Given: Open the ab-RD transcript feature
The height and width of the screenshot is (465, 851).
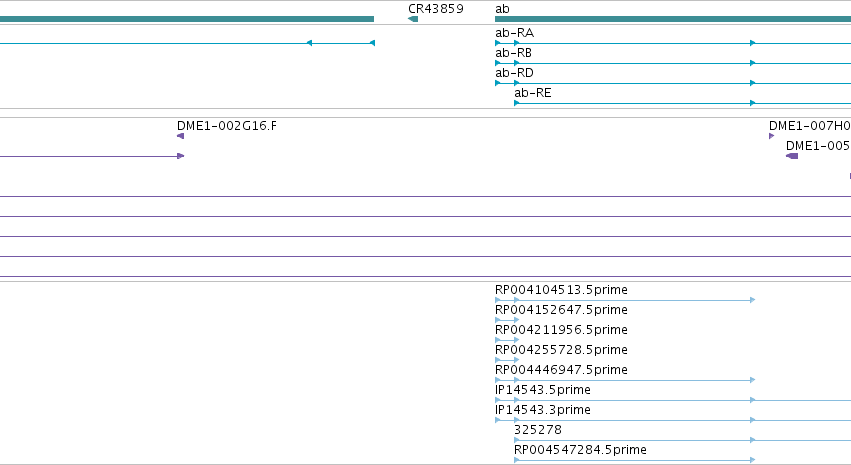Looking at the screenshot, I should click(673, 84).
